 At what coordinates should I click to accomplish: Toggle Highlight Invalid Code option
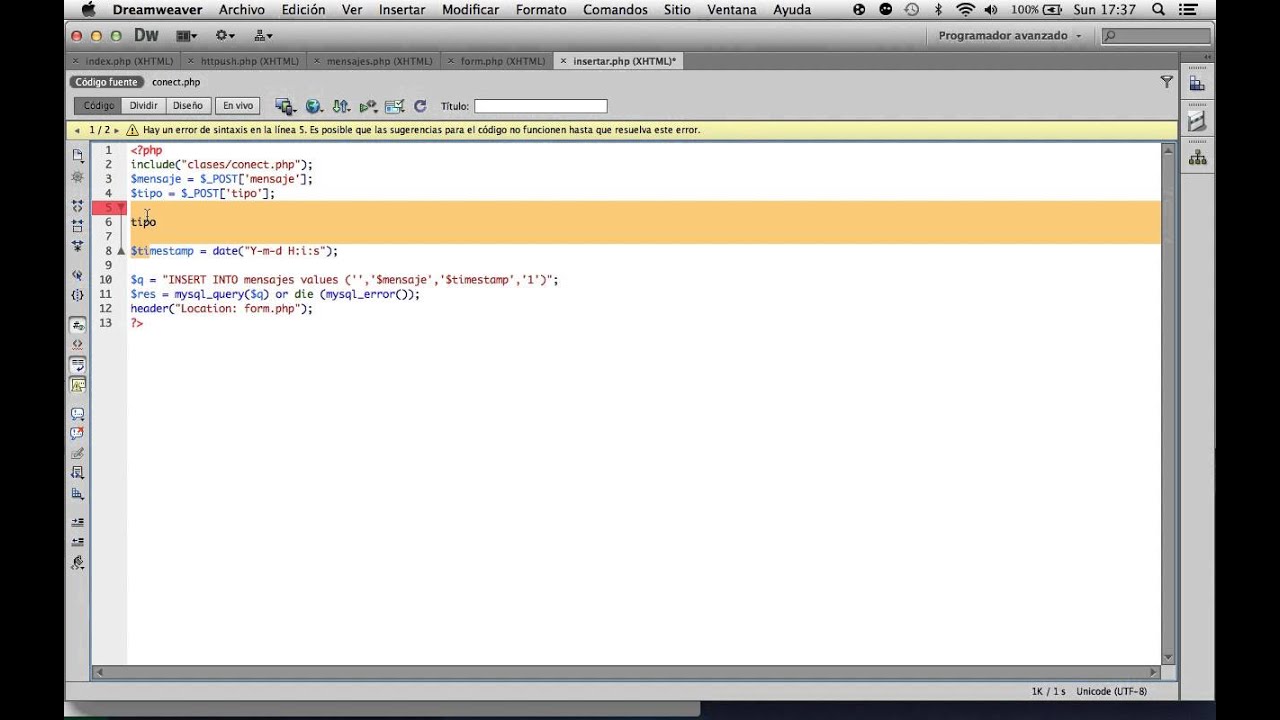tap(77, 344)
